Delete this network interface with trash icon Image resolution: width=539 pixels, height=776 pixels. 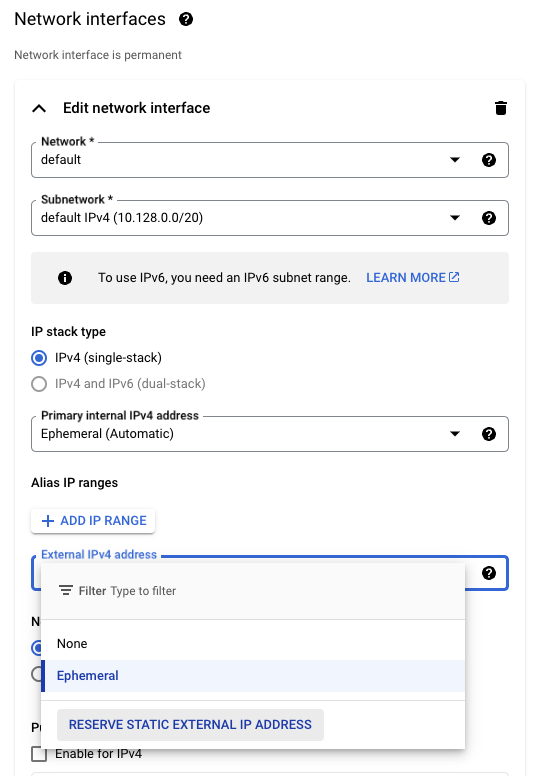501,108
